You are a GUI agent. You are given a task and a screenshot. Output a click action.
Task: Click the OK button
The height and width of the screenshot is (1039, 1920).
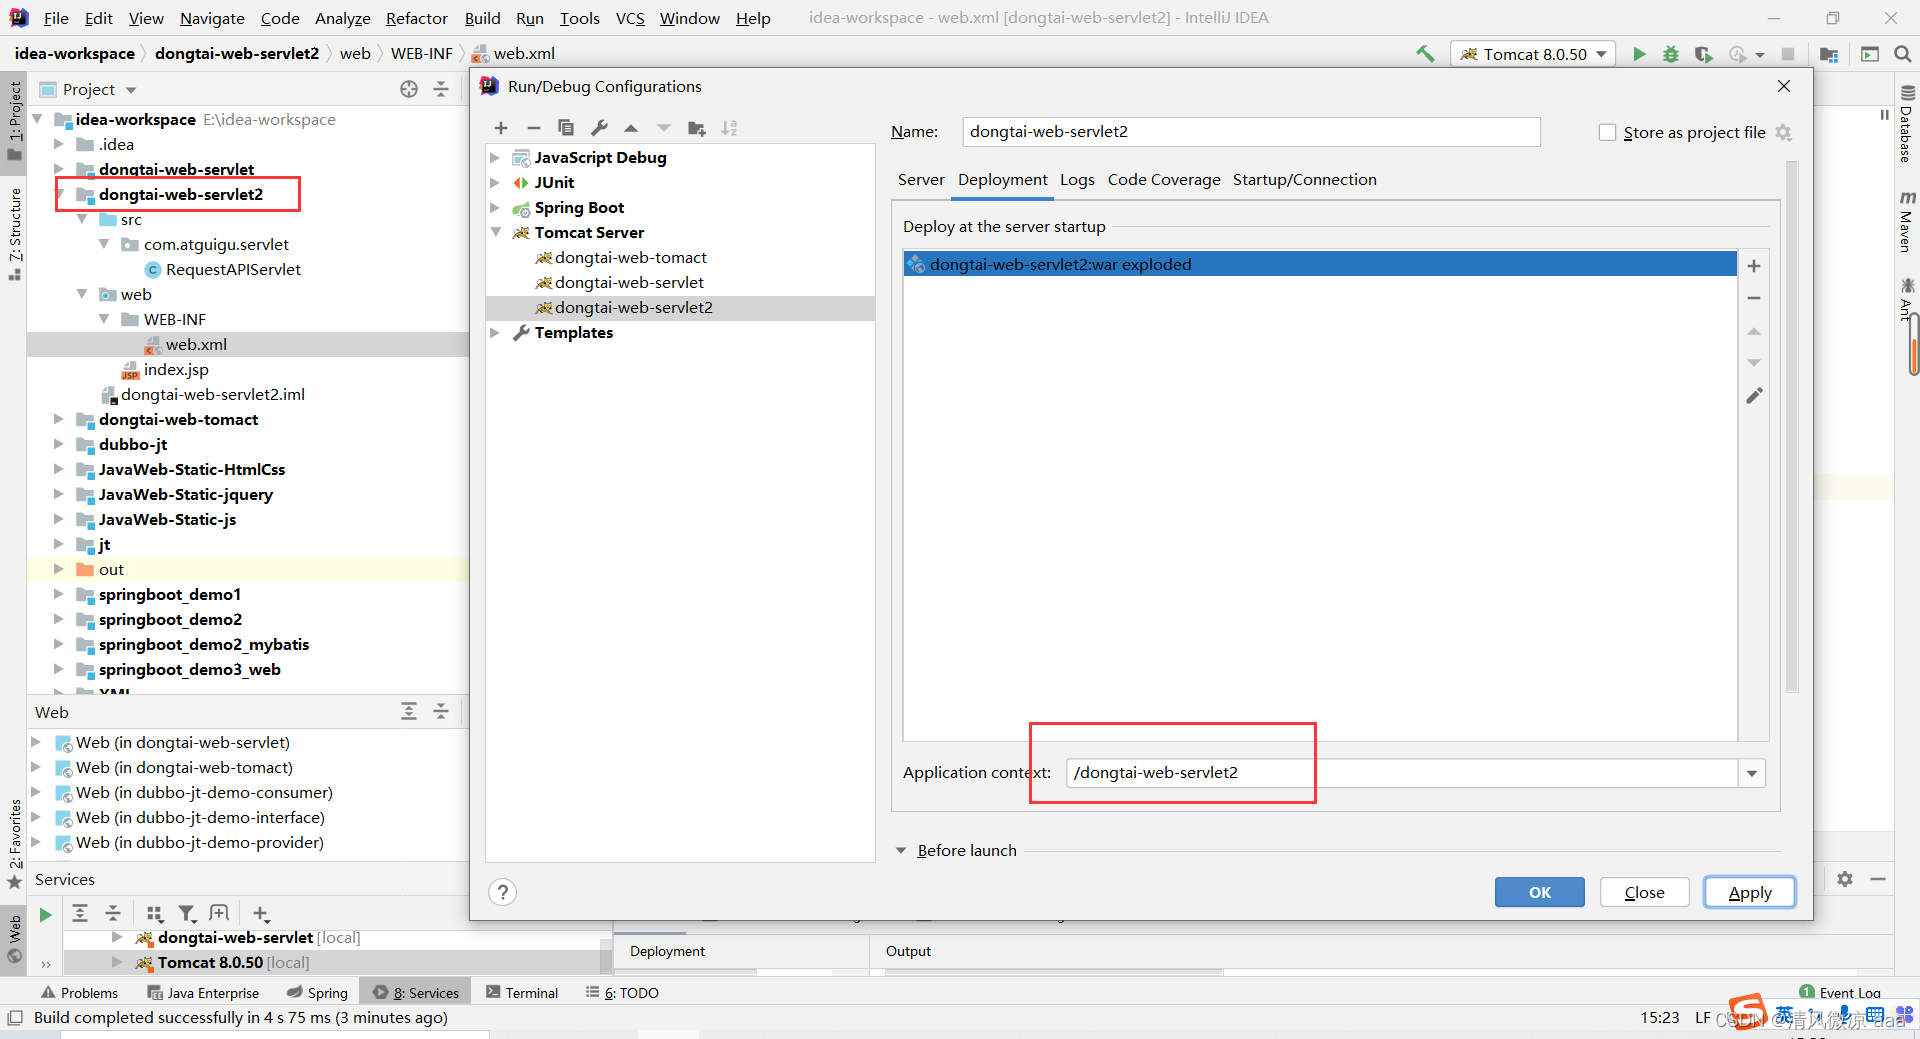[1539, 892]
